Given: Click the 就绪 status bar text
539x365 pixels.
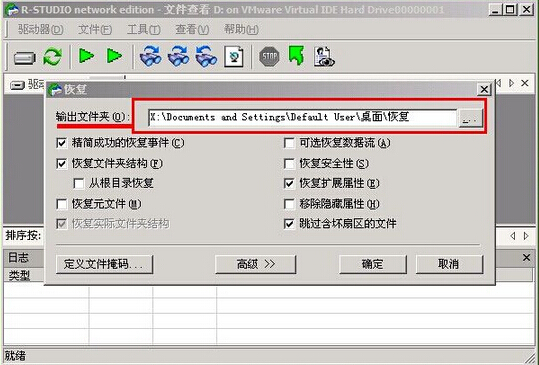Looking at the screenshot, I should [x=15, y=356].
